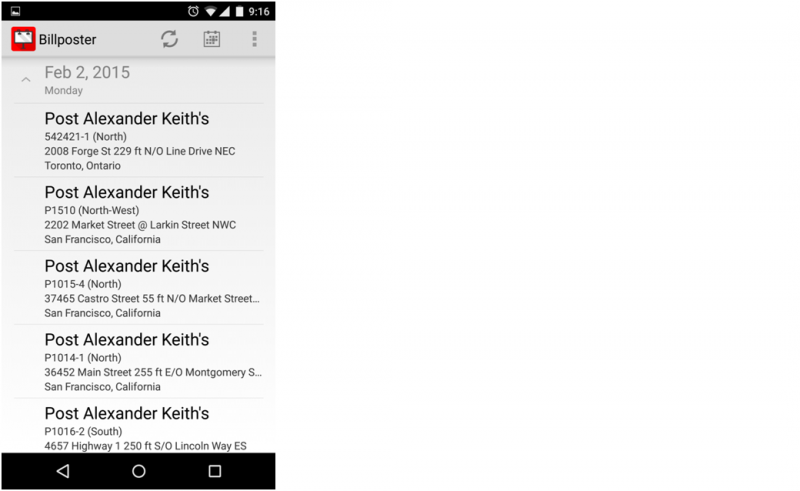Tap the alarm clock status icon
800x491 pixels.
coord(193,11)
